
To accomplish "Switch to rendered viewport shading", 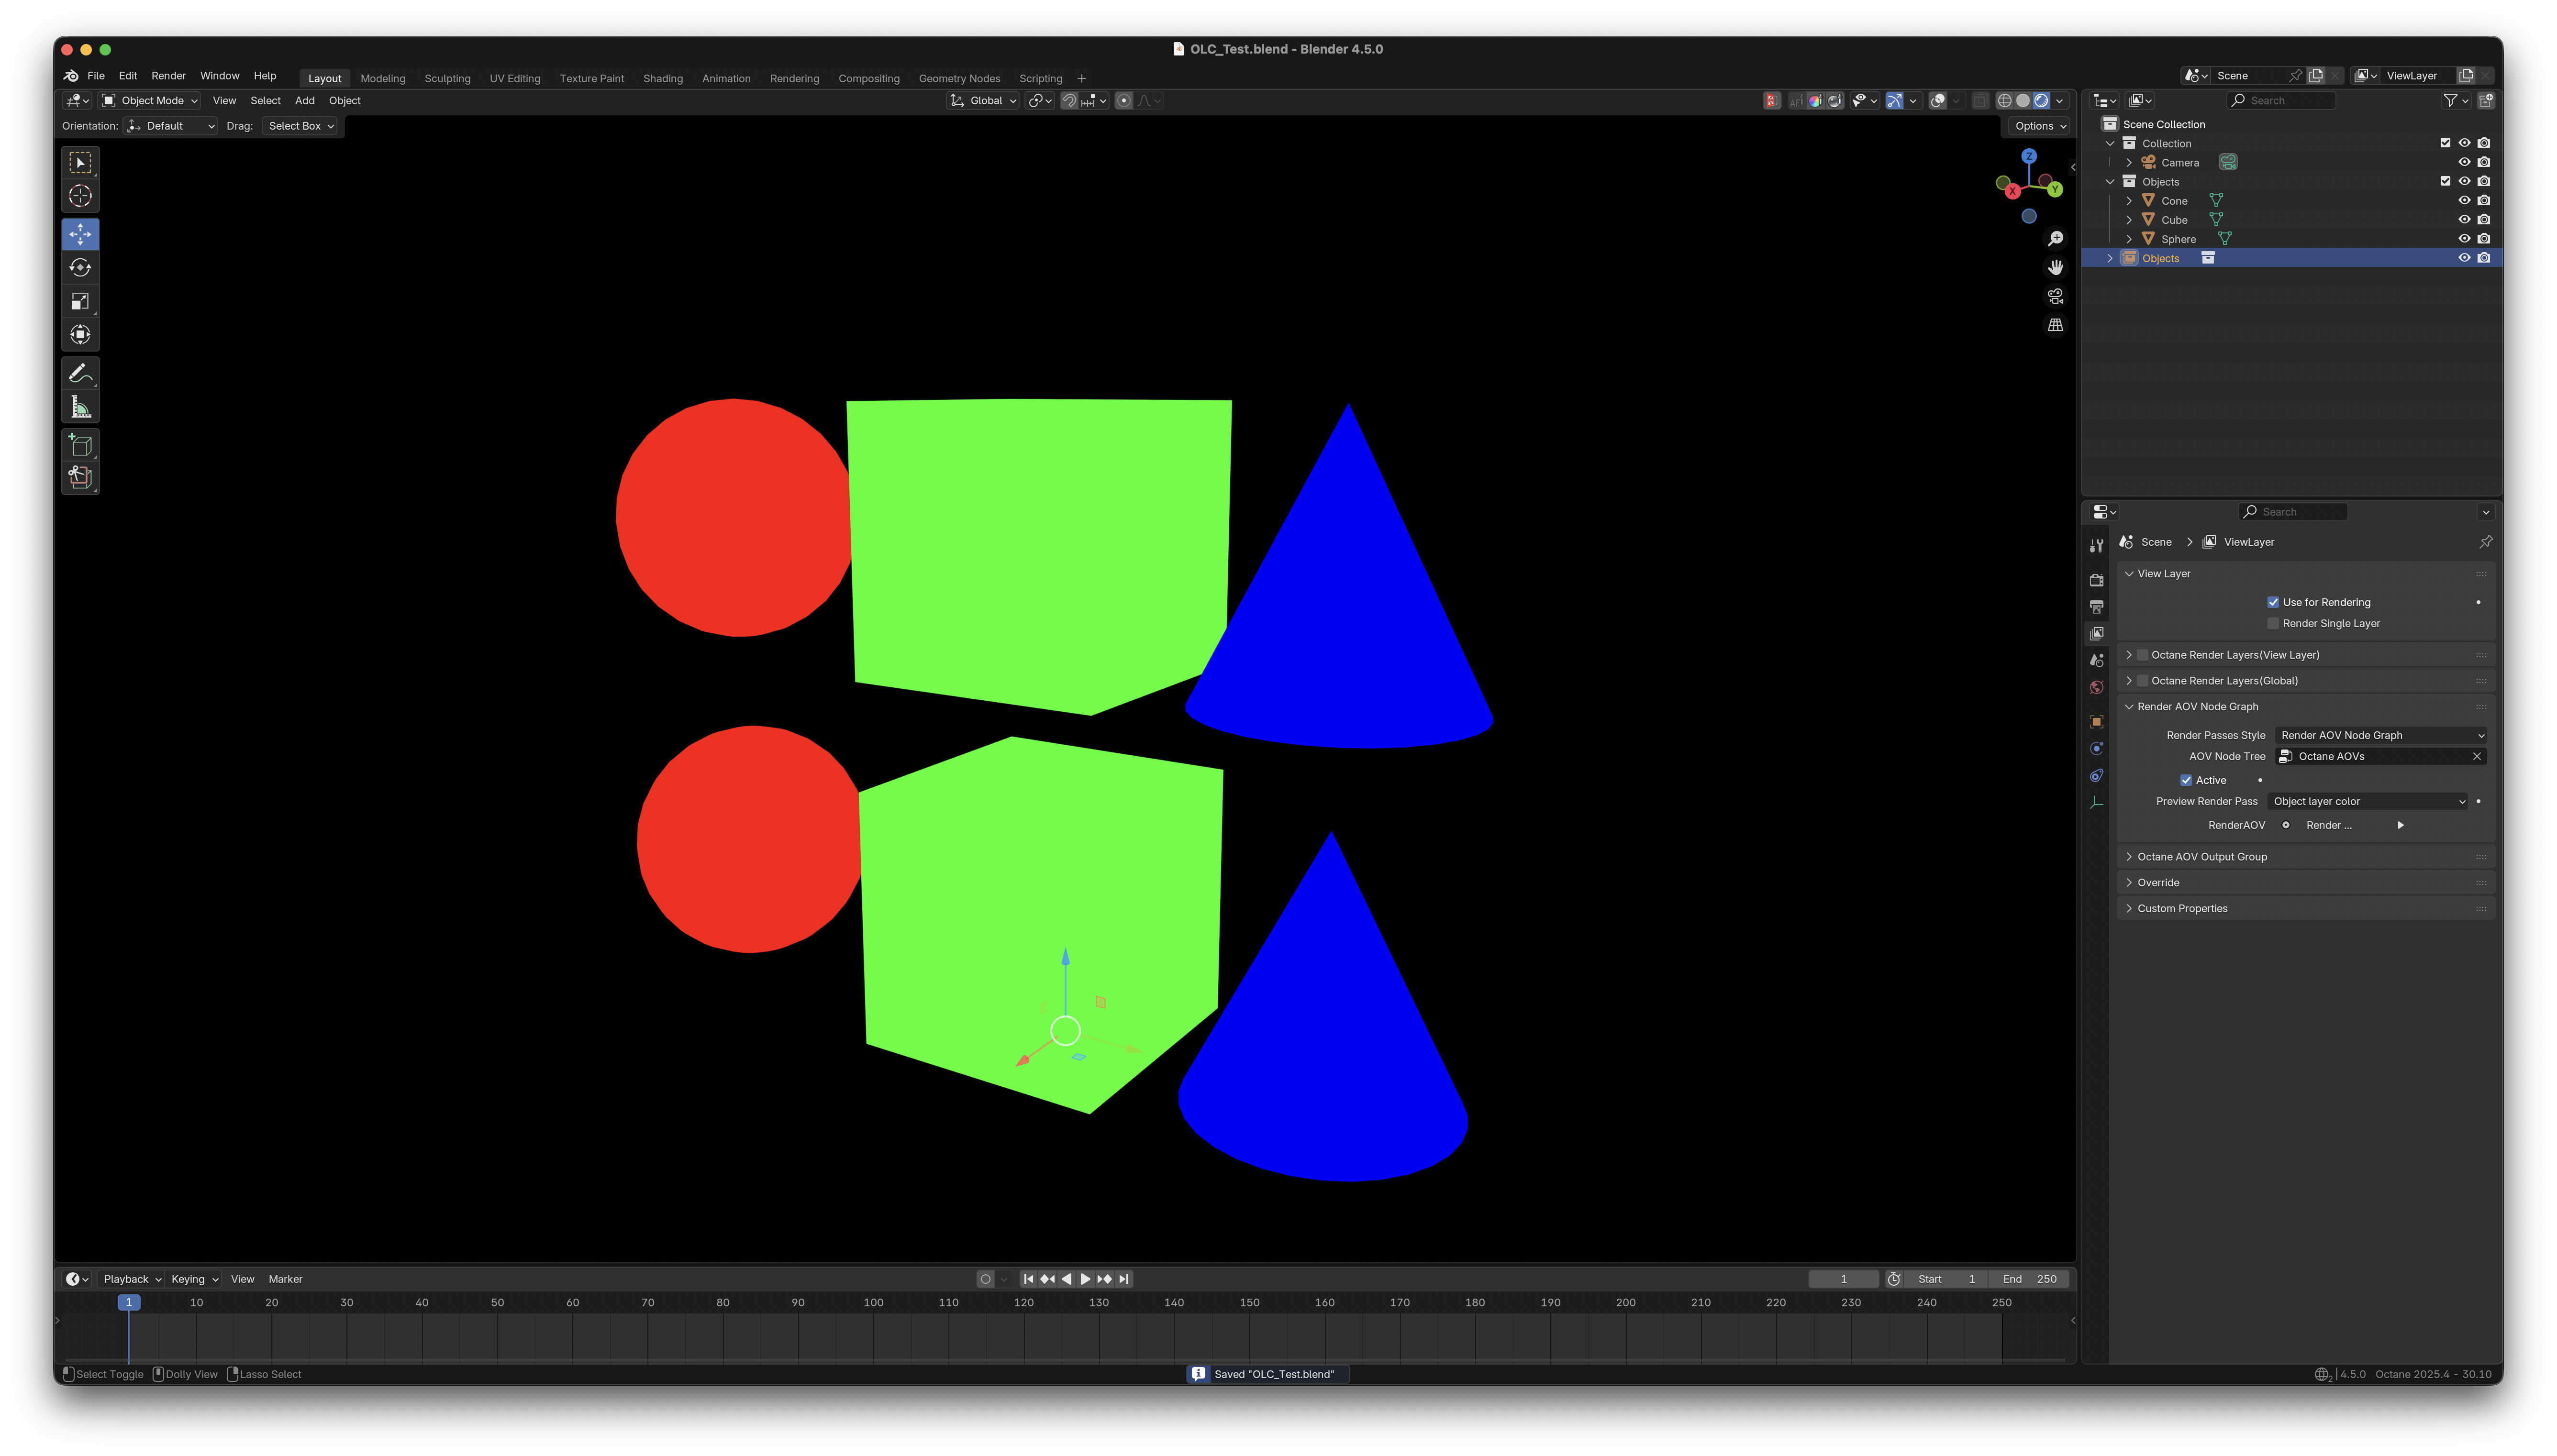I will click(x=2041, y=101).
